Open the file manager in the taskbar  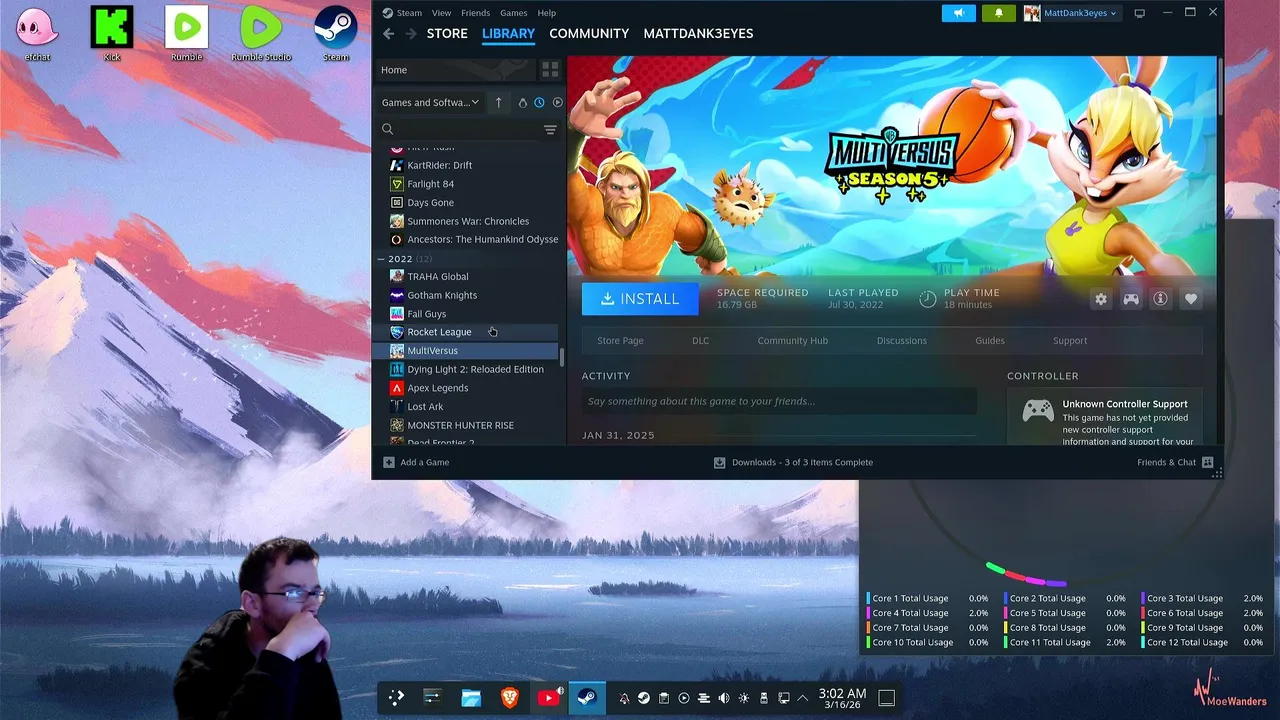[471, 698]
